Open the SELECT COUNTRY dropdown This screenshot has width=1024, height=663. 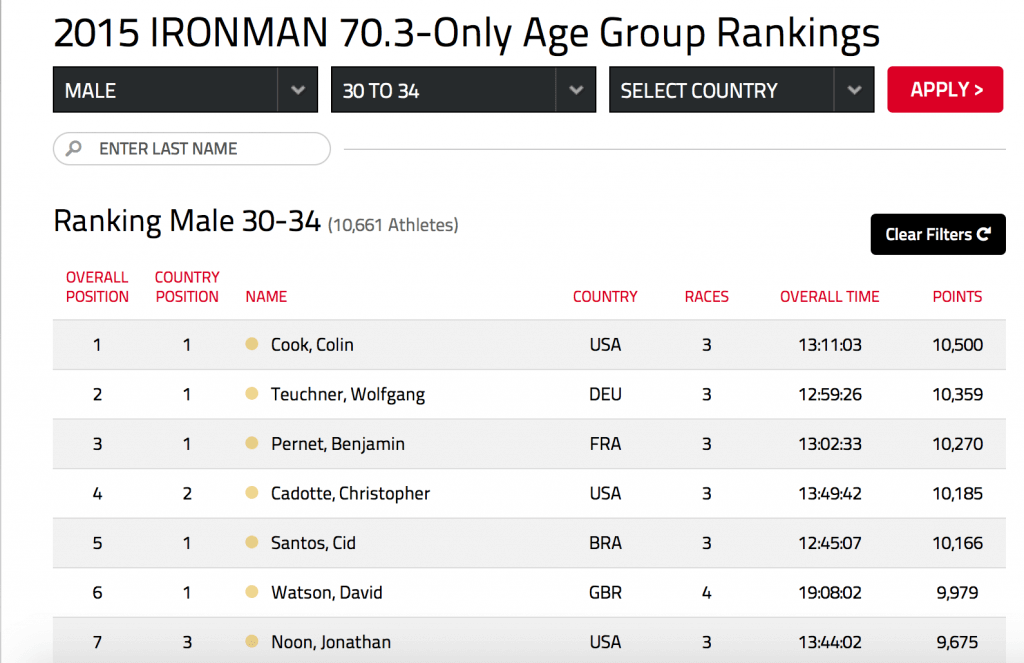click(741, 90)
